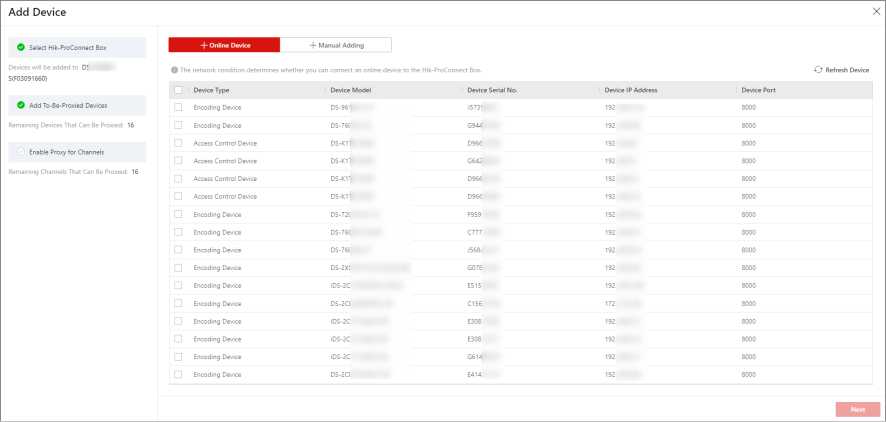Switch to the Manual Adding tab
The width and height of the screenshot is (886, 422).
pyautogui.click(x=336, y=45)
